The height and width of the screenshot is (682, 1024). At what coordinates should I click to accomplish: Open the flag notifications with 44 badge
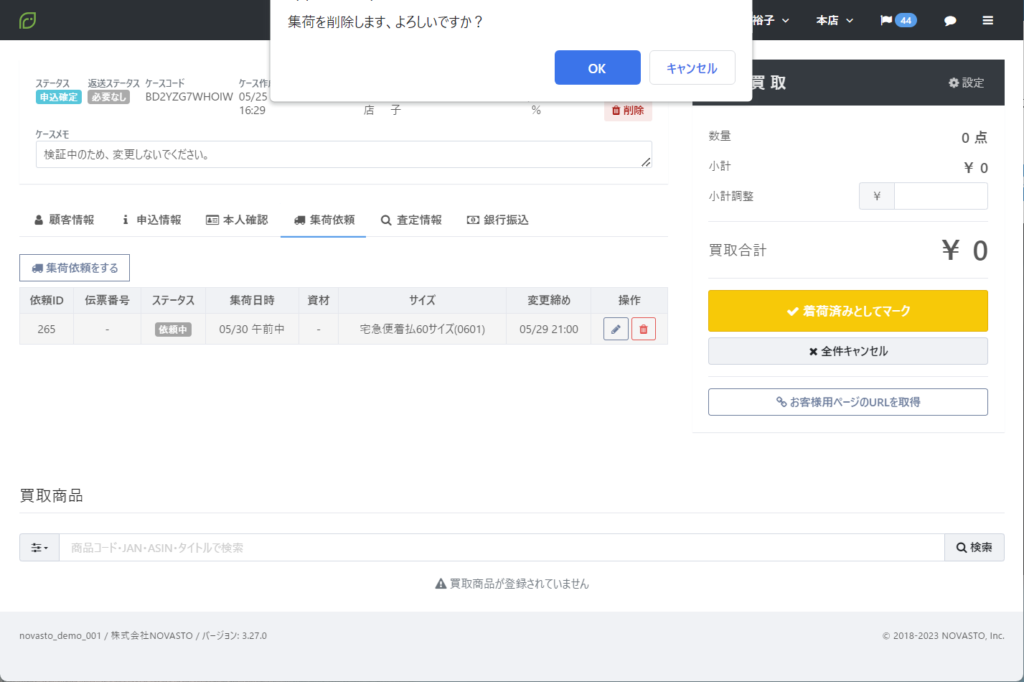(898, 20)
